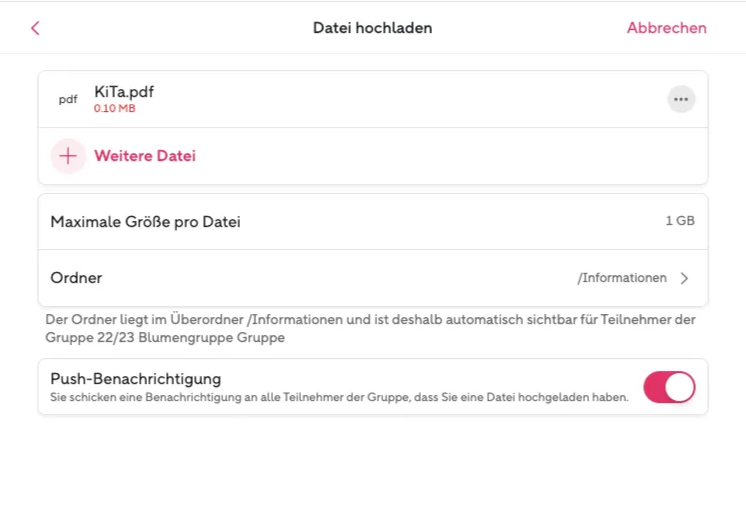
Task: Click the 0.10 MB file size text
Action: (115, 108)
